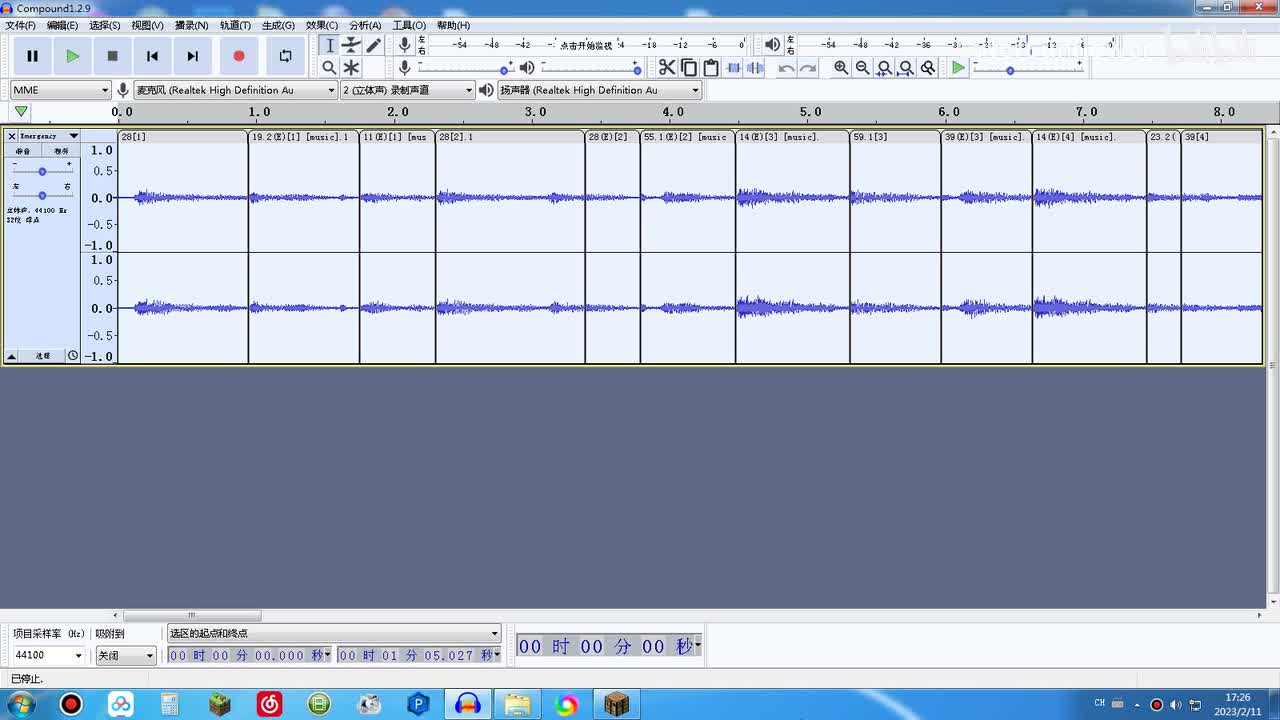Open the 扬声器 playback device dropdown

click(600, 90)
